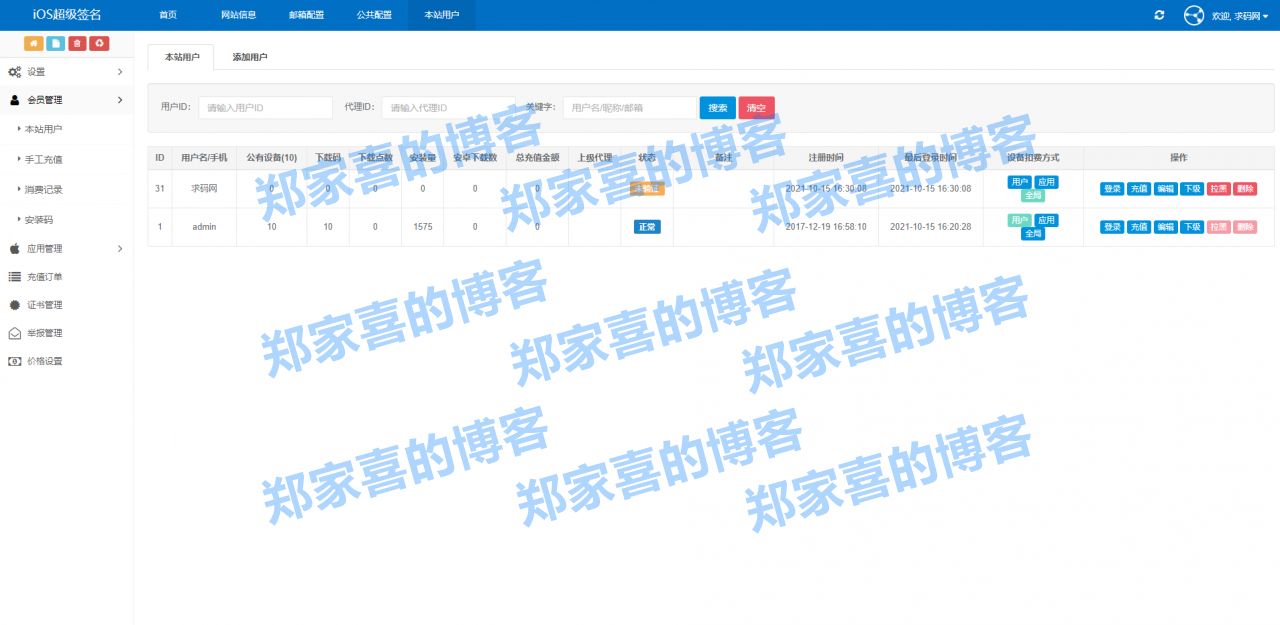
Task: Click the 求码网 username cell in the table
Action: 204,189
